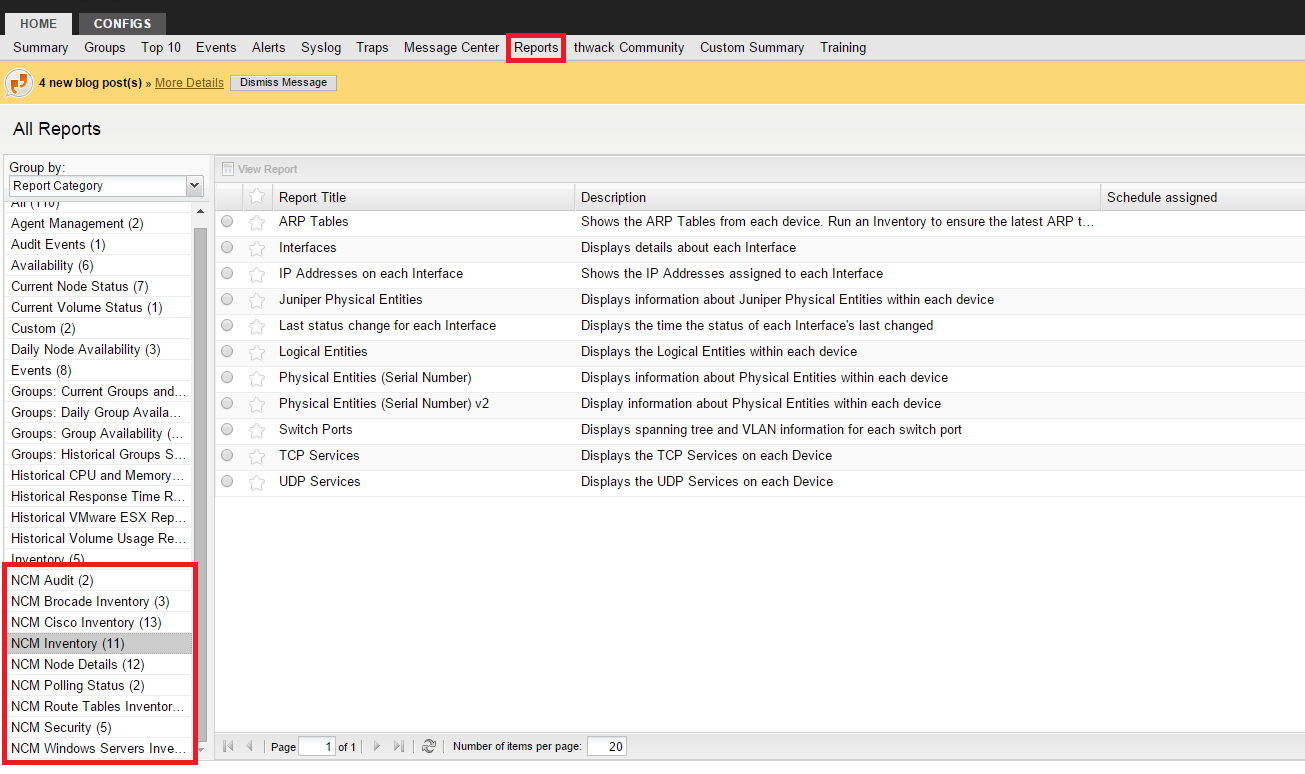The height and width of the screenshot is (774, 1305).
Task: Select UDP Services radio button
Action: tap(227, 481)
